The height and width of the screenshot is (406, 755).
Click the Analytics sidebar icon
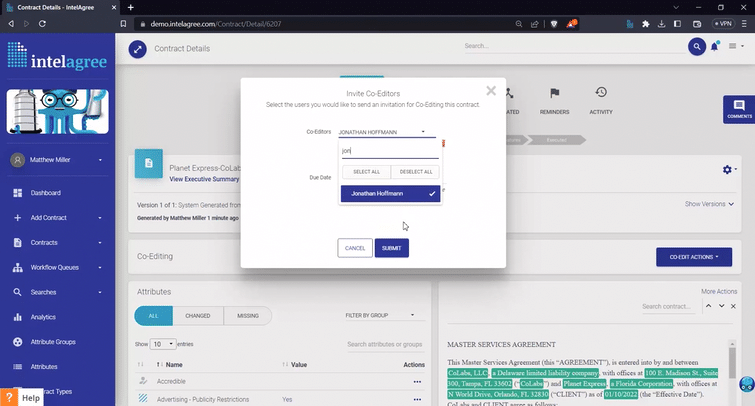click(18, 317)
